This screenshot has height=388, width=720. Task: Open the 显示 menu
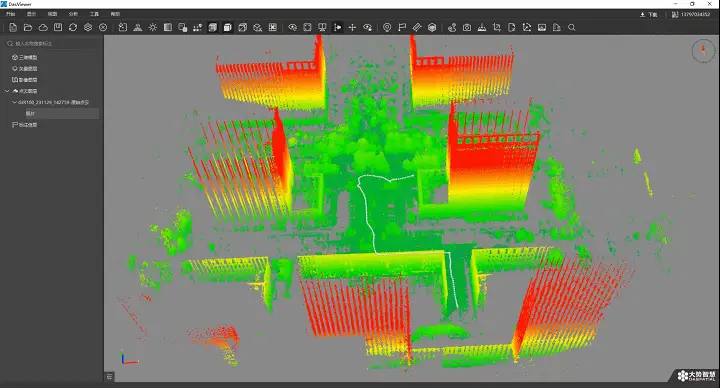tap(31, 14)
